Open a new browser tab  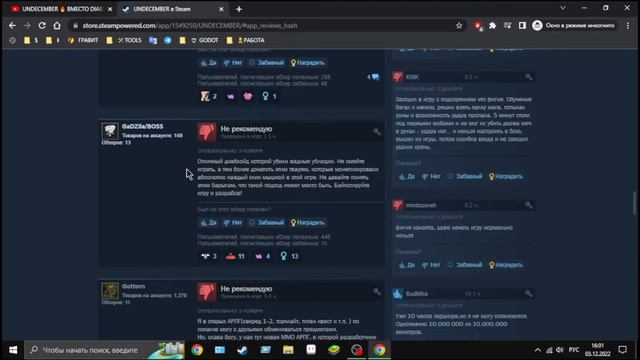(239, 9)
